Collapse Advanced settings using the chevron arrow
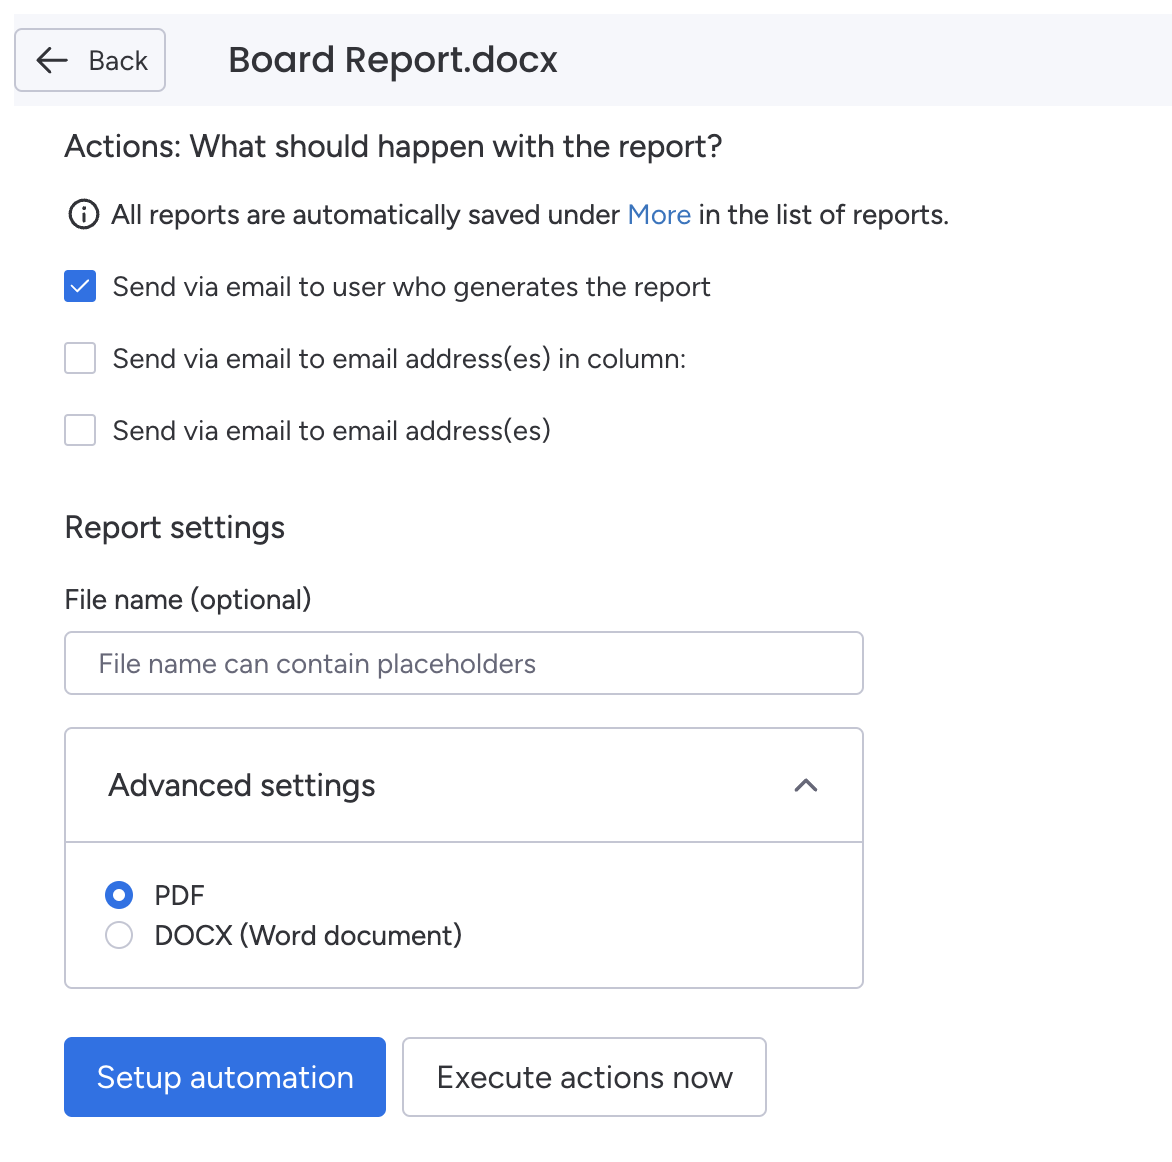This screenshot has height=1162, width=1172. pos(805,786)
